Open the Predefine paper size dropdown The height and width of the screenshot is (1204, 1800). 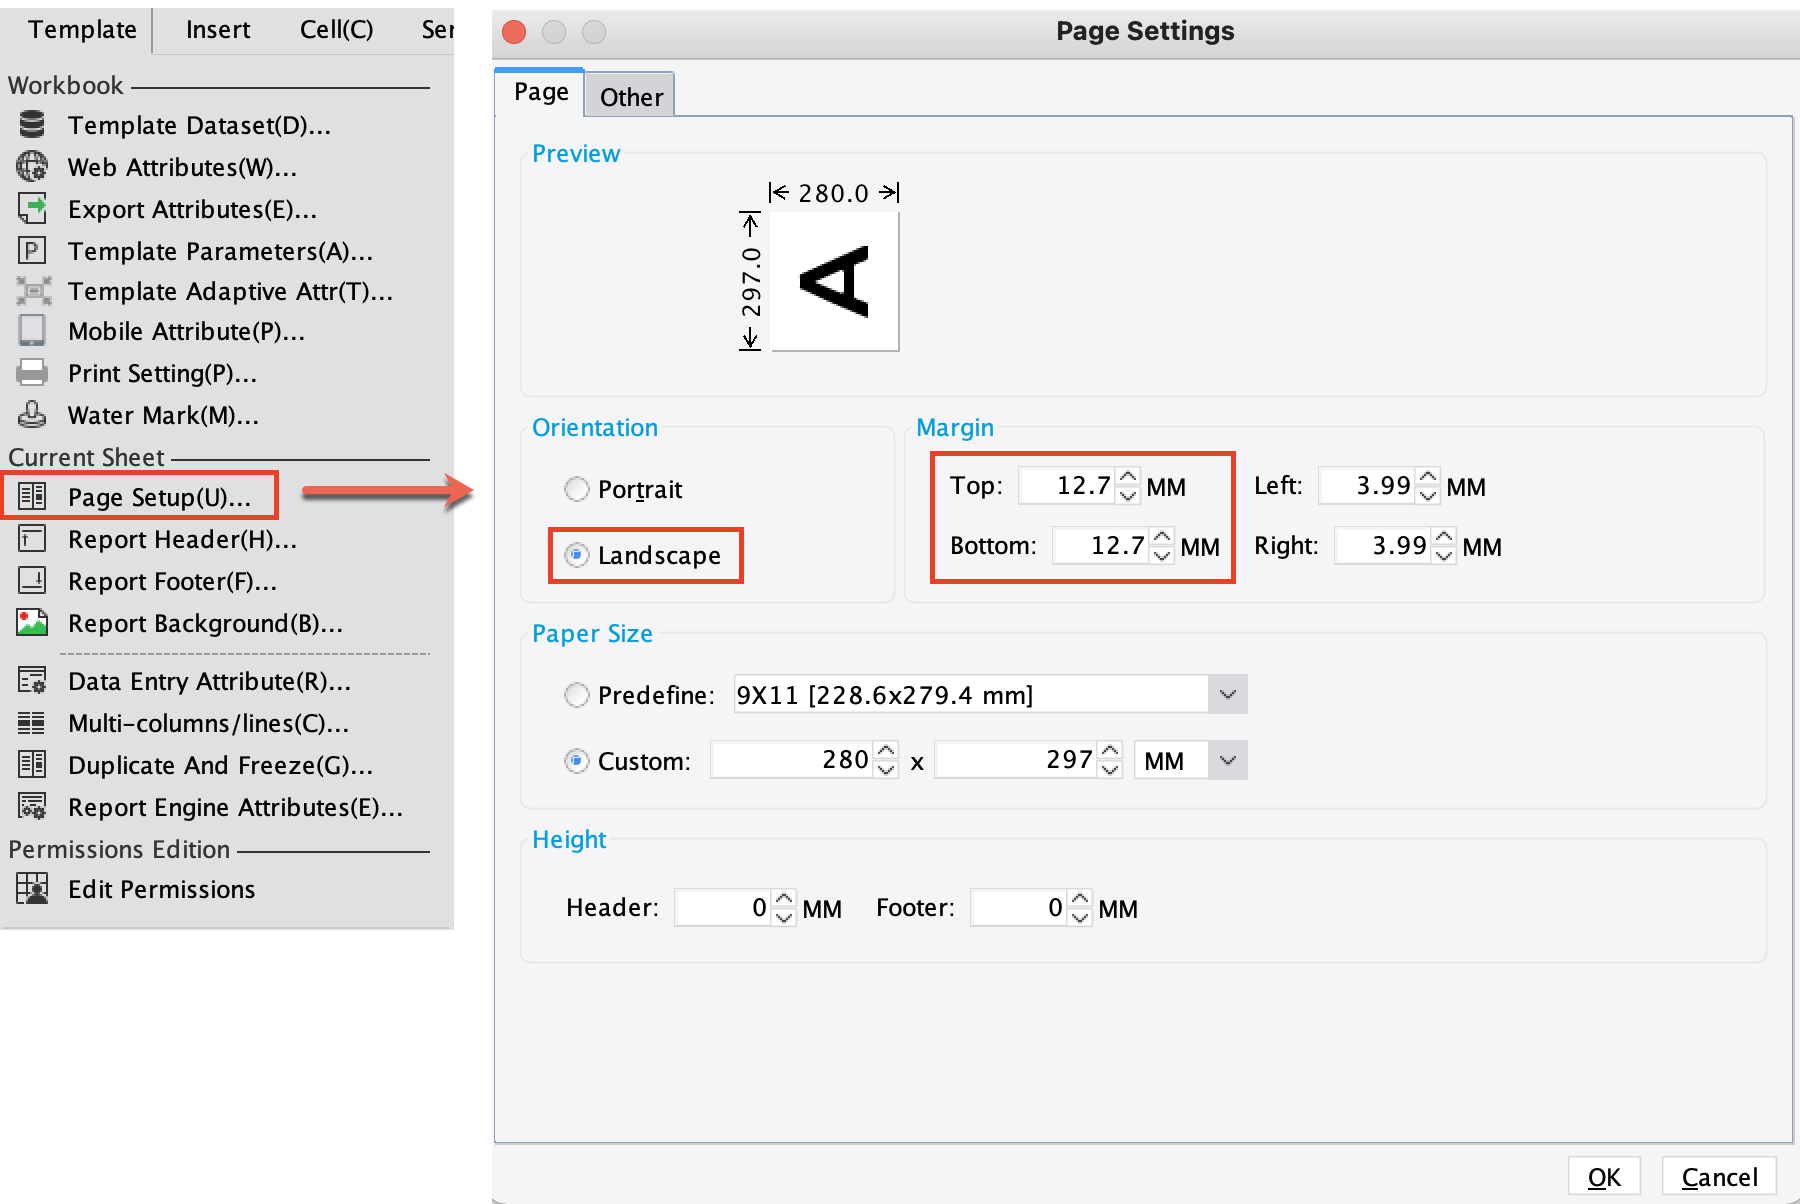click(x=1228, y=694)
